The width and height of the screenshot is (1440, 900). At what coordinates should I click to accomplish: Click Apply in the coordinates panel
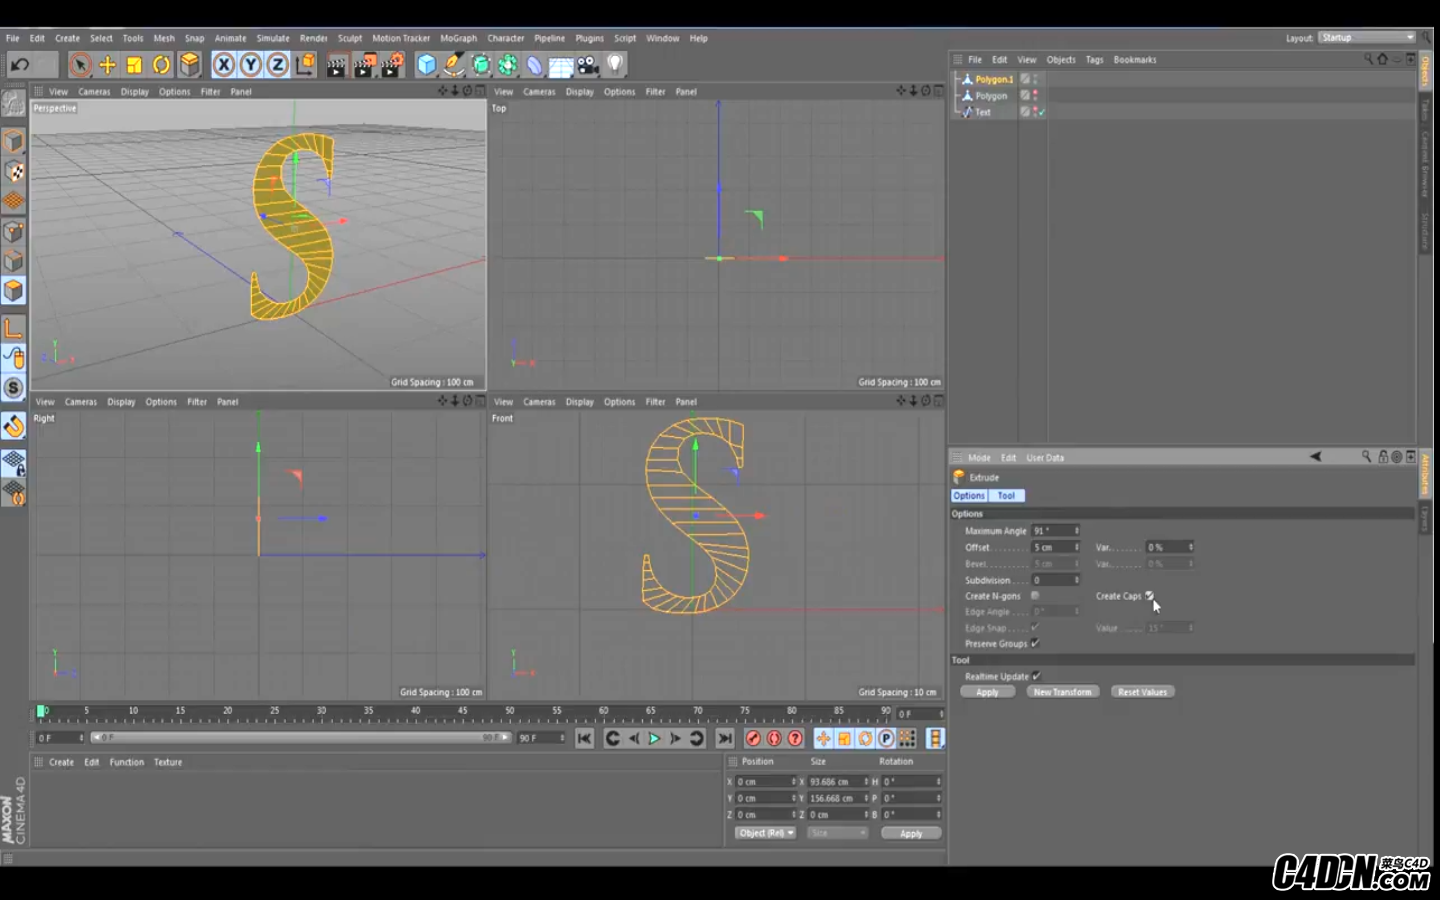coord(911,833)
